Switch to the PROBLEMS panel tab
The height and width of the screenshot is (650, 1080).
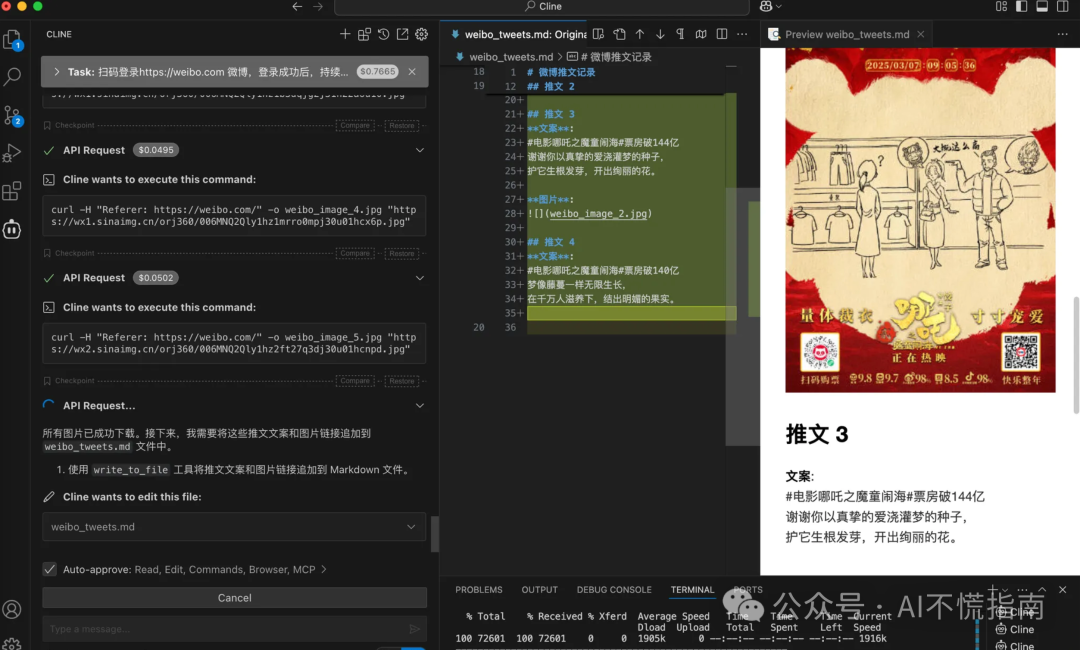coord(479,590)
